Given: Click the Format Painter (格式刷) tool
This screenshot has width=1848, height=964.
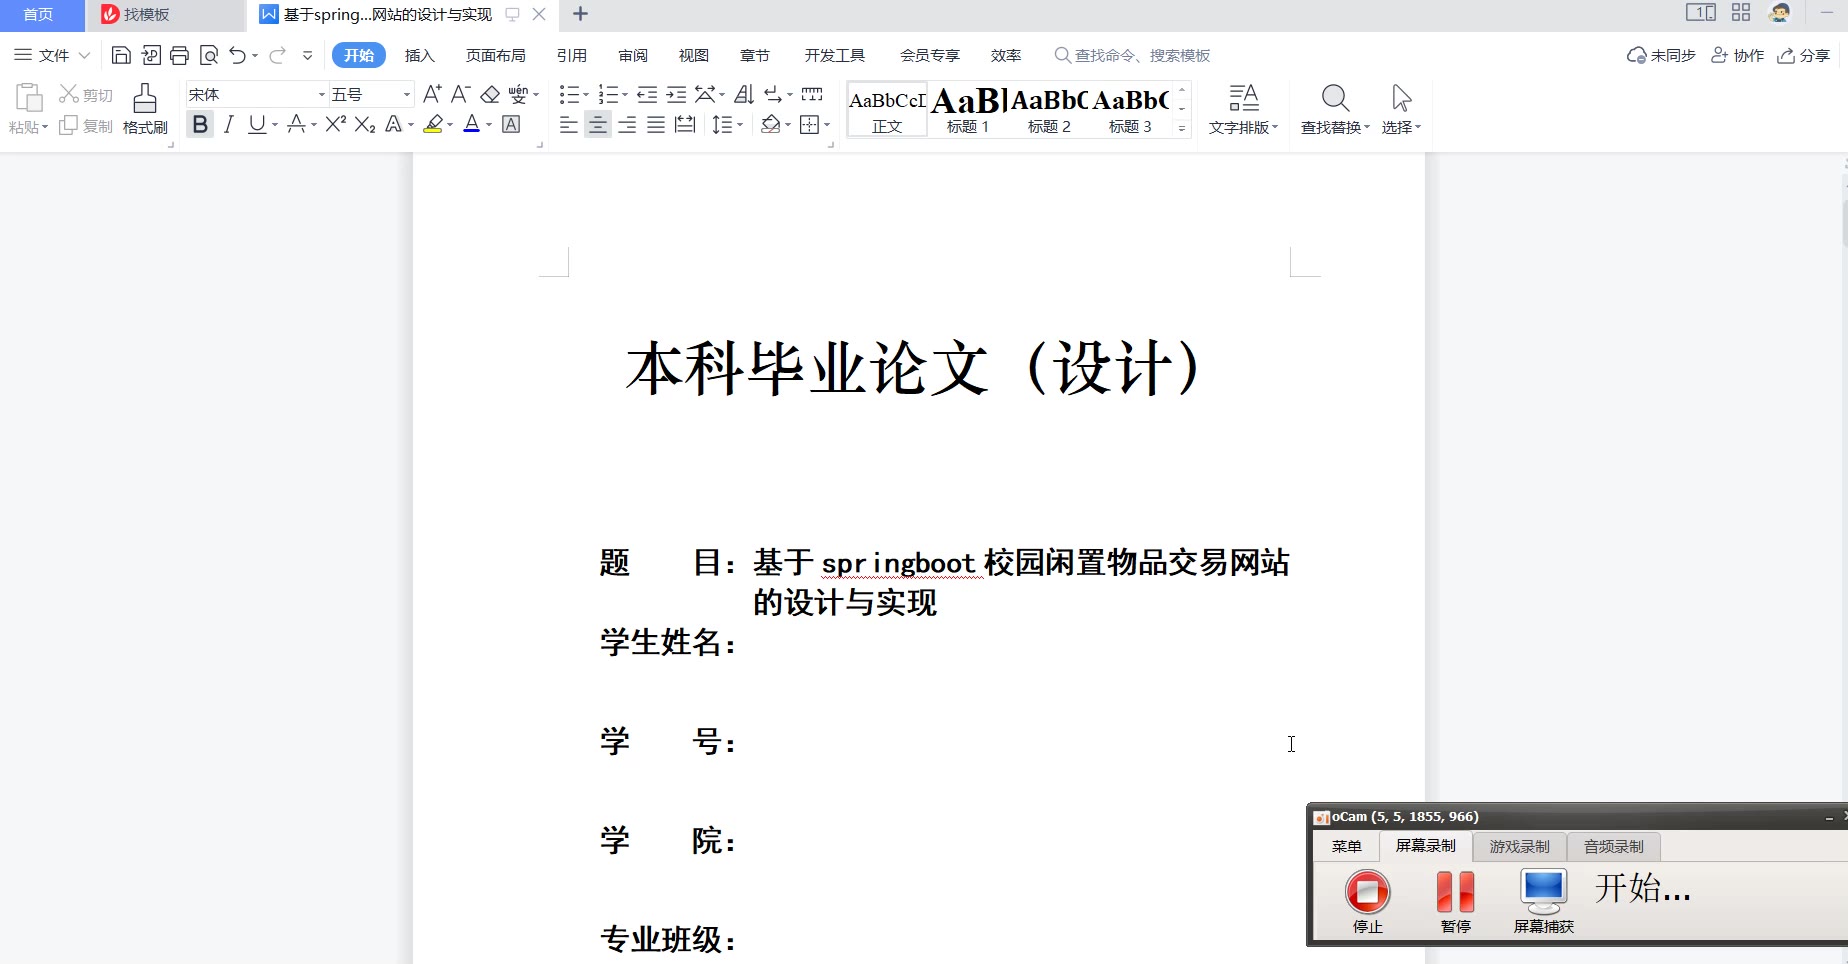Looking at the screenshot, I should 145,109.
